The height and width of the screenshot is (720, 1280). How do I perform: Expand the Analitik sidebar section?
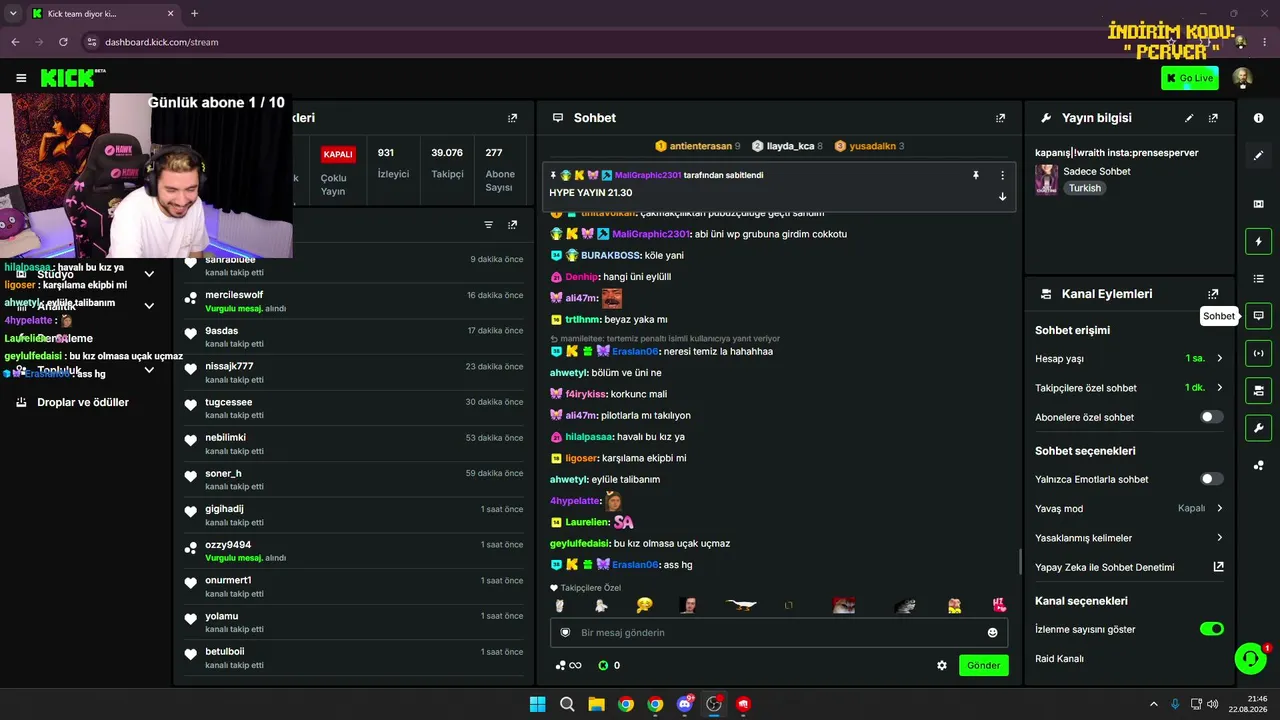tap(149, 306)
